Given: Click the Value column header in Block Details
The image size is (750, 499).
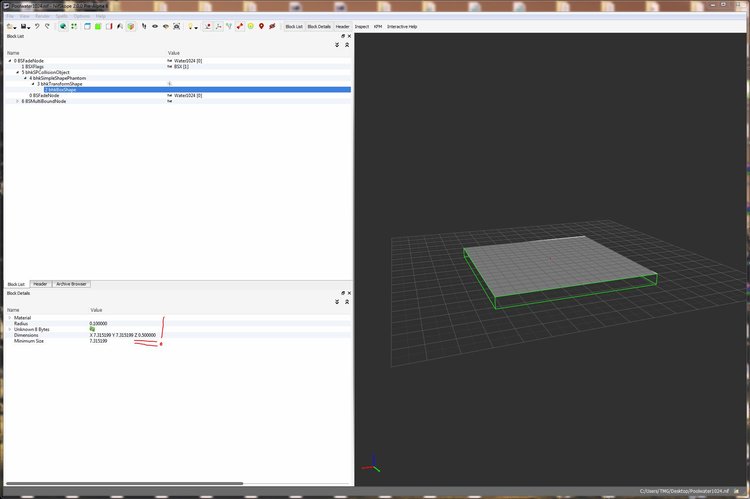Looking at the screenshot, I should [97, 310].
